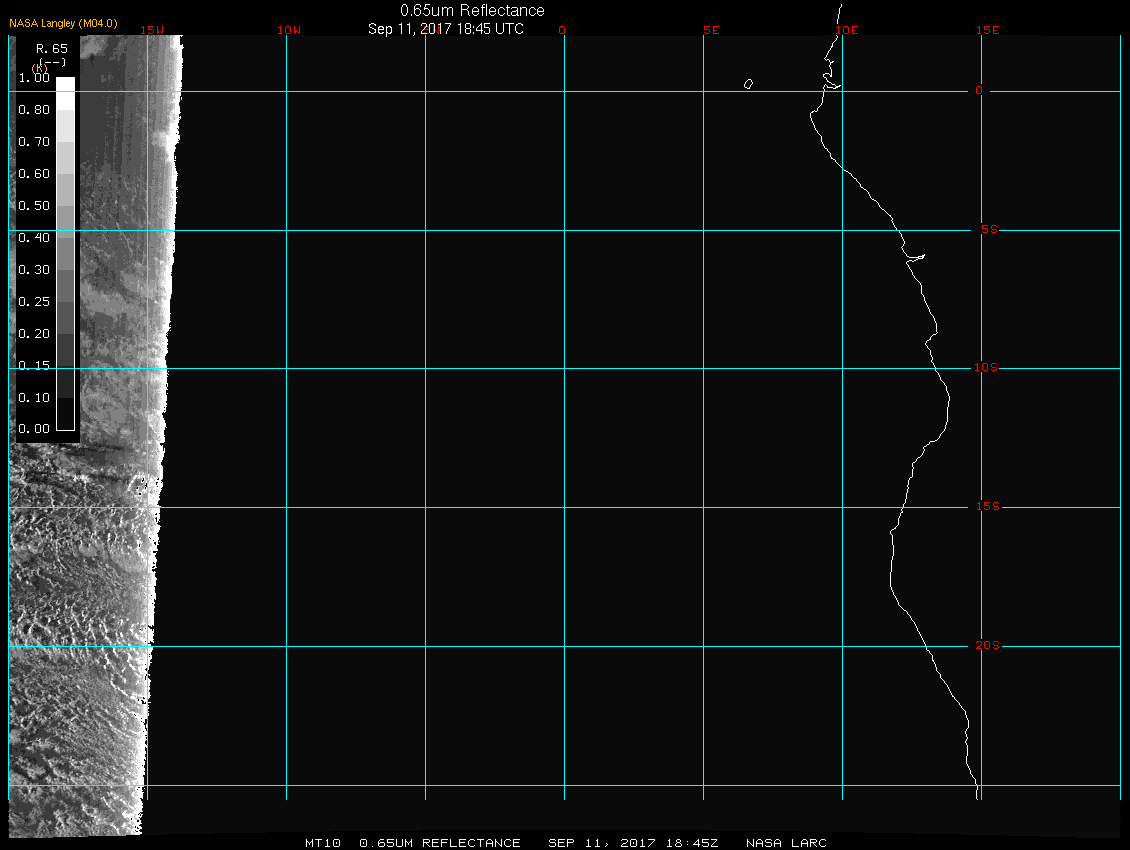Select the 0.50 value on reflectance scale
The height and width of the screenshot is (850, 1130).
pyautogui.click(x=34, y=206)
